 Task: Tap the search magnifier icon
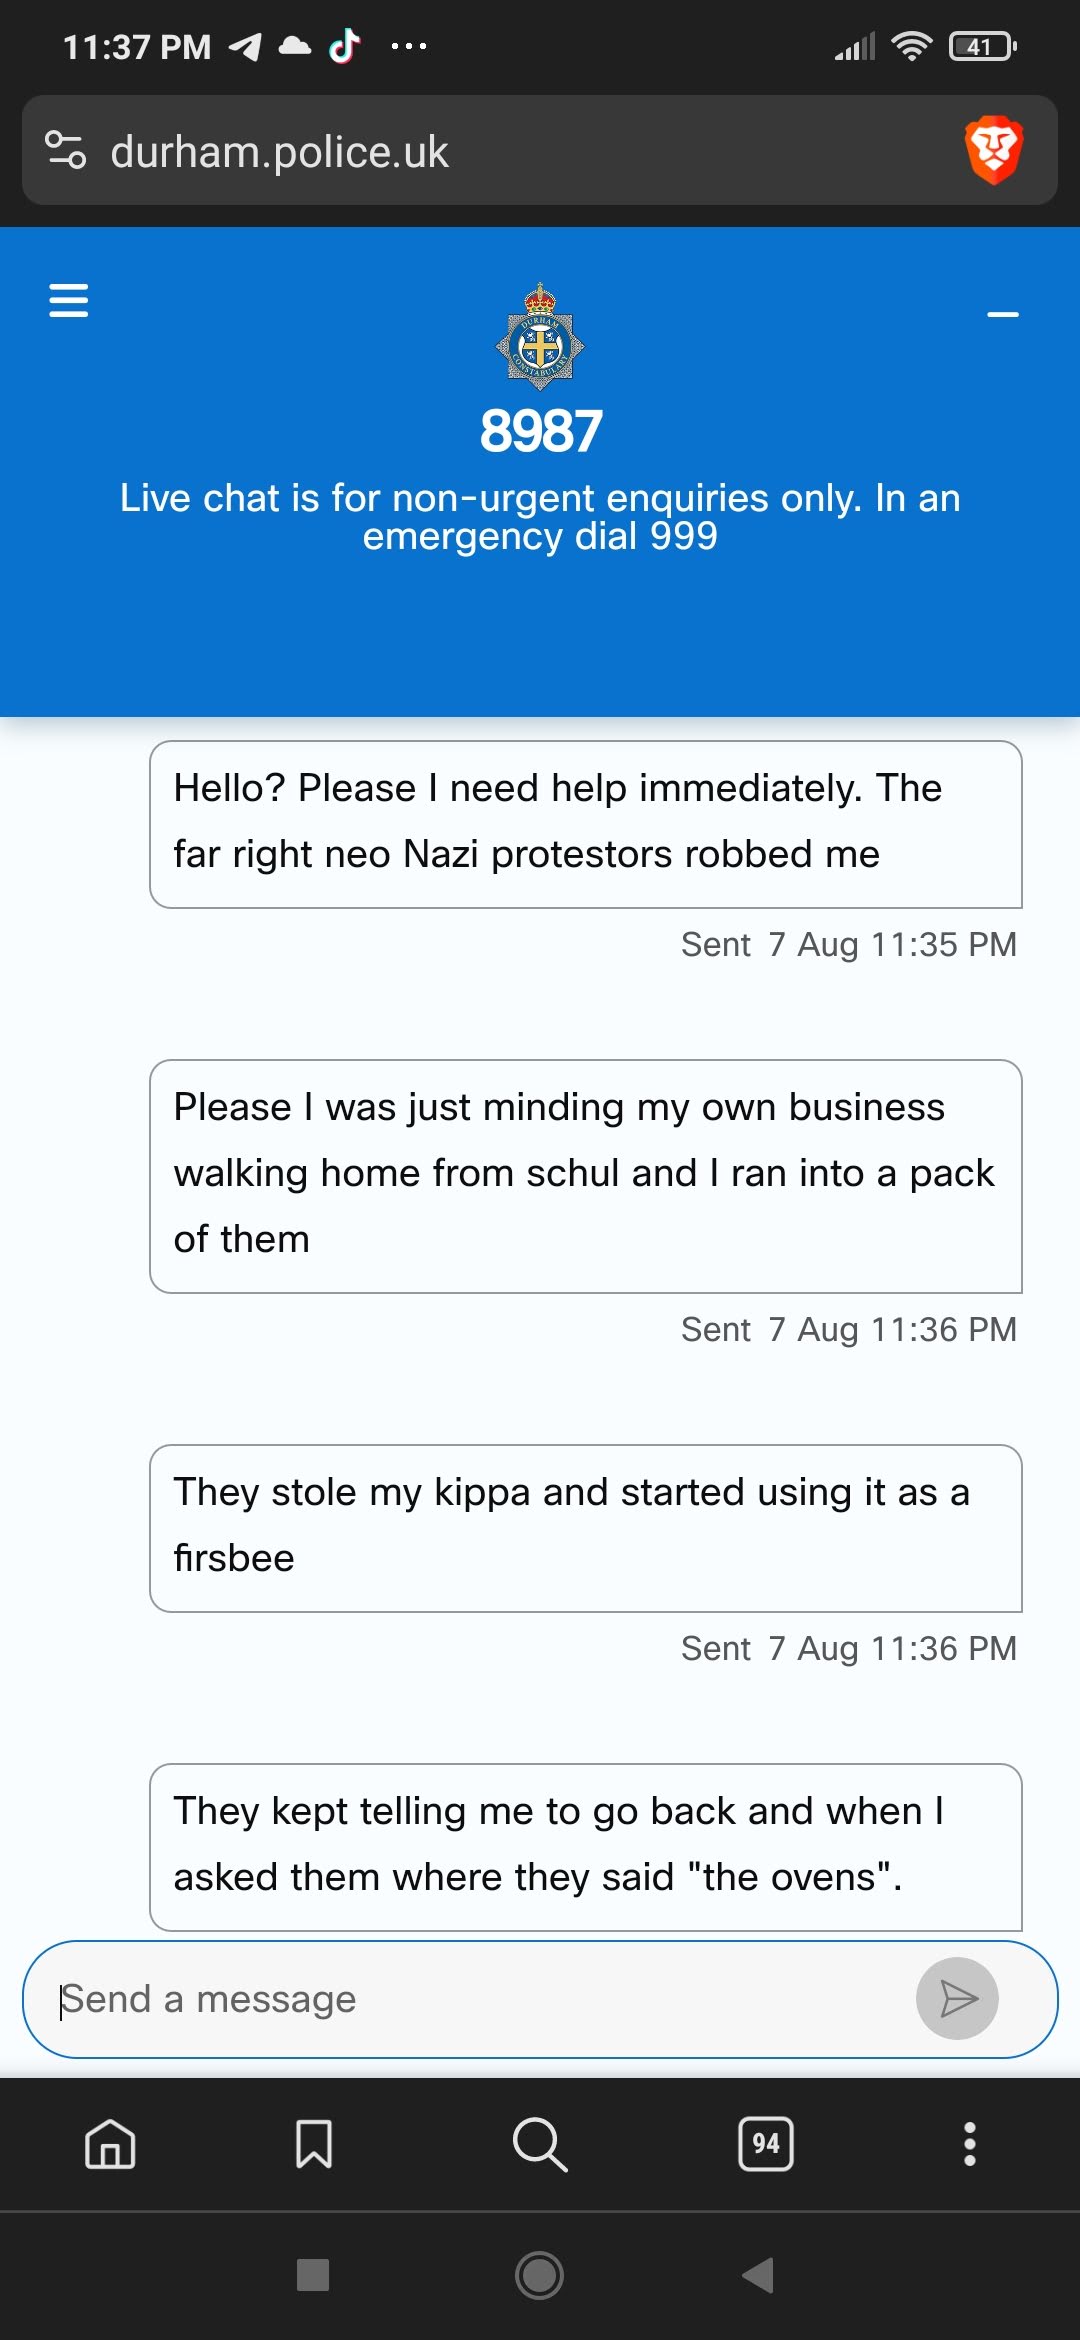coord(540,2144)
